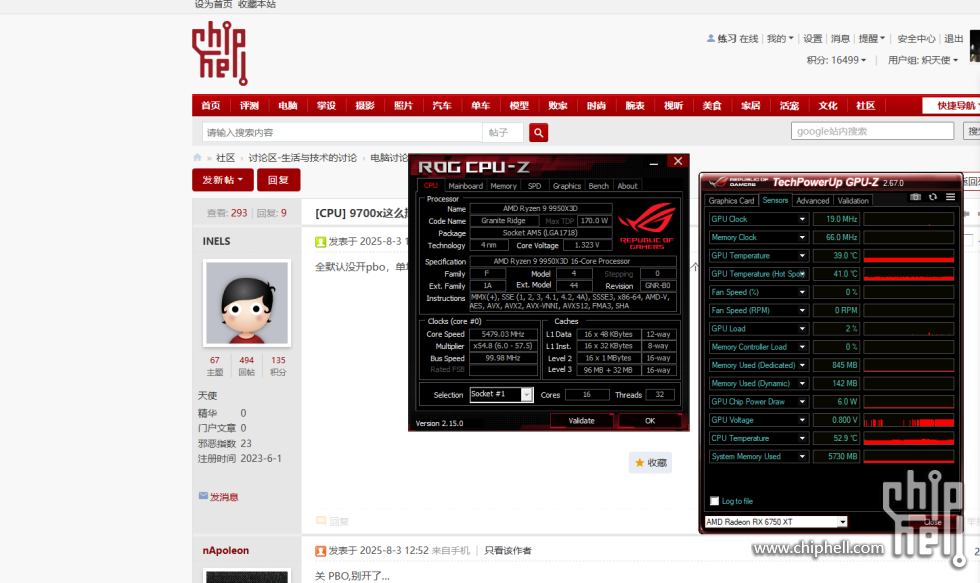Click the red search magnifier button

[538, 132]
